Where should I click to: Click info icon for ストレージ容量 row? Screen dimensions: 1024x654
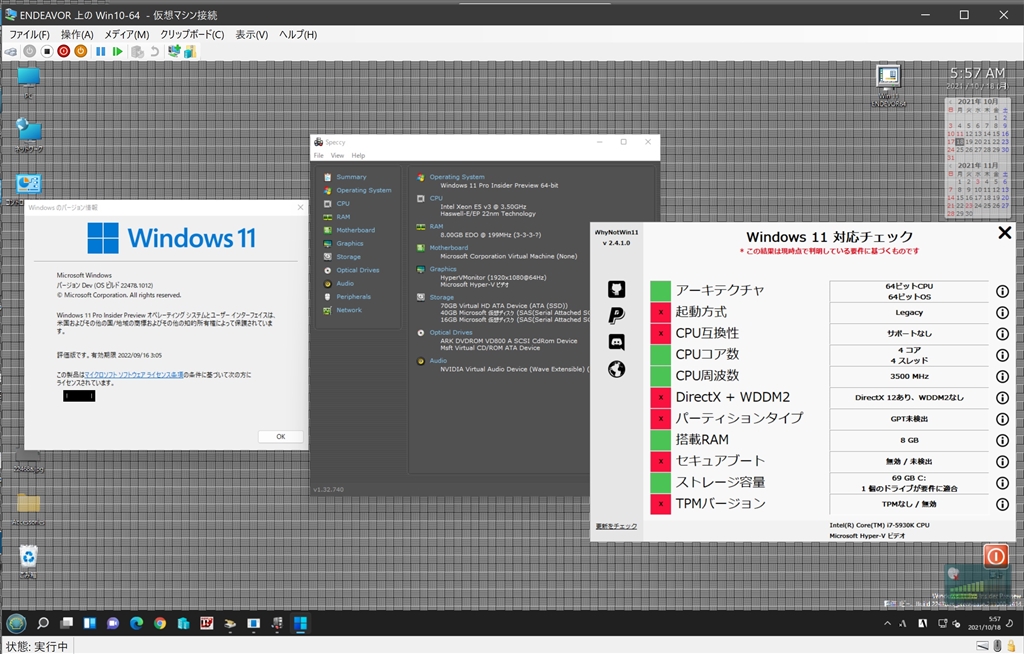click(x=1002, y=483)
